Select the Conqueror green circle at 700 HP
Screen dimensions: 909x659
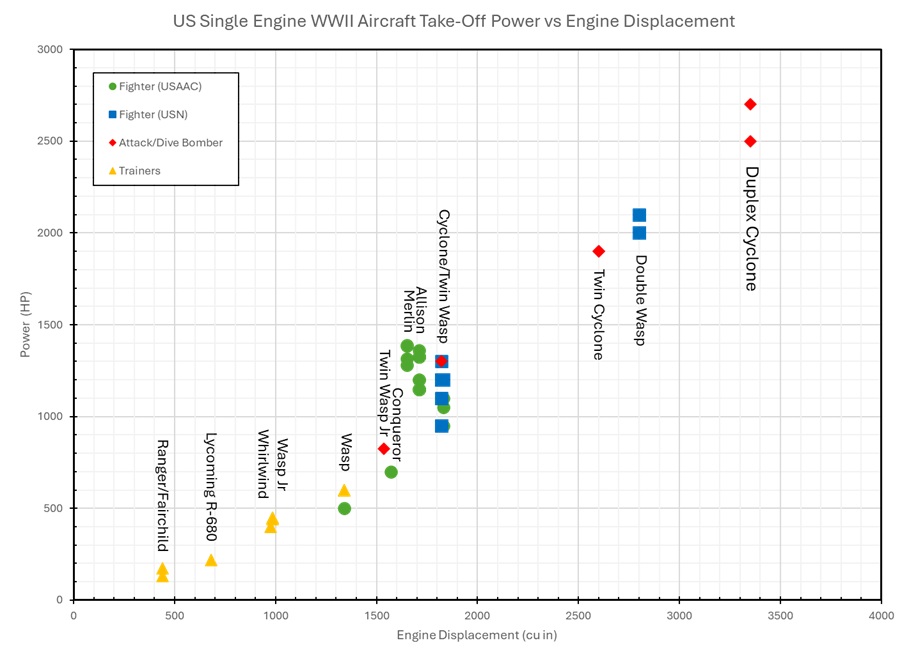coord(391,472)
